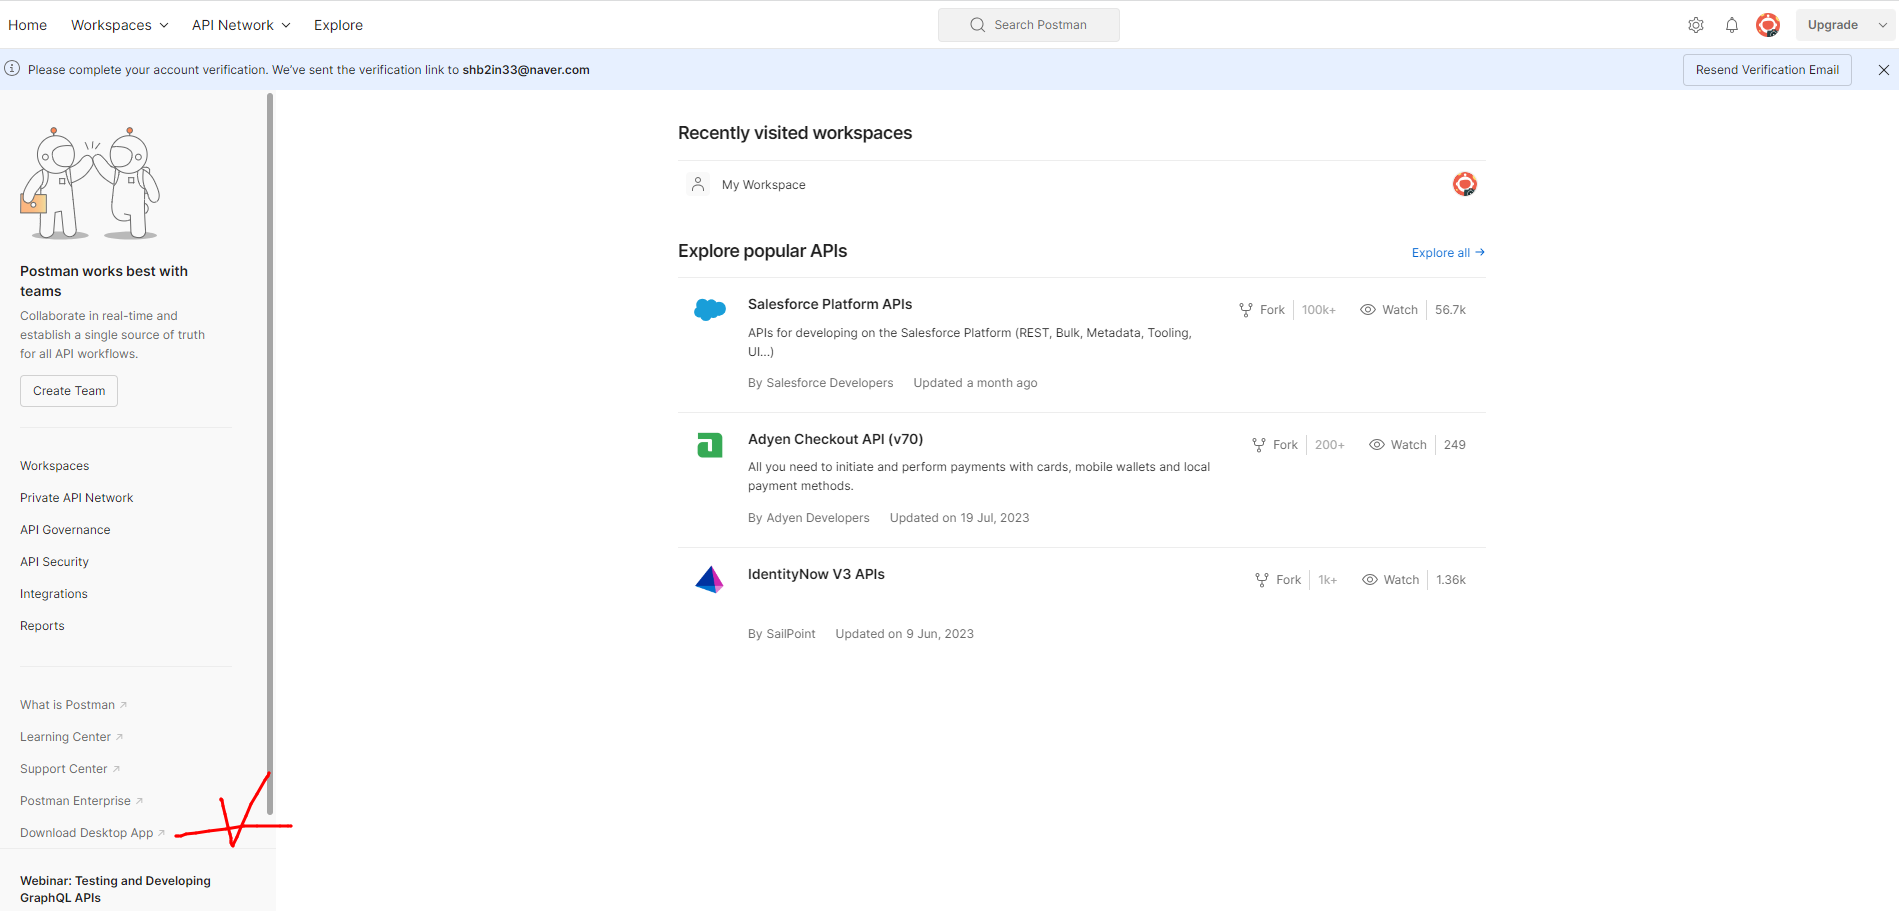Click Fork icon for Adyen Checkout API
This screenshot has width=1899, height=911.
[x=1259, y=445]
